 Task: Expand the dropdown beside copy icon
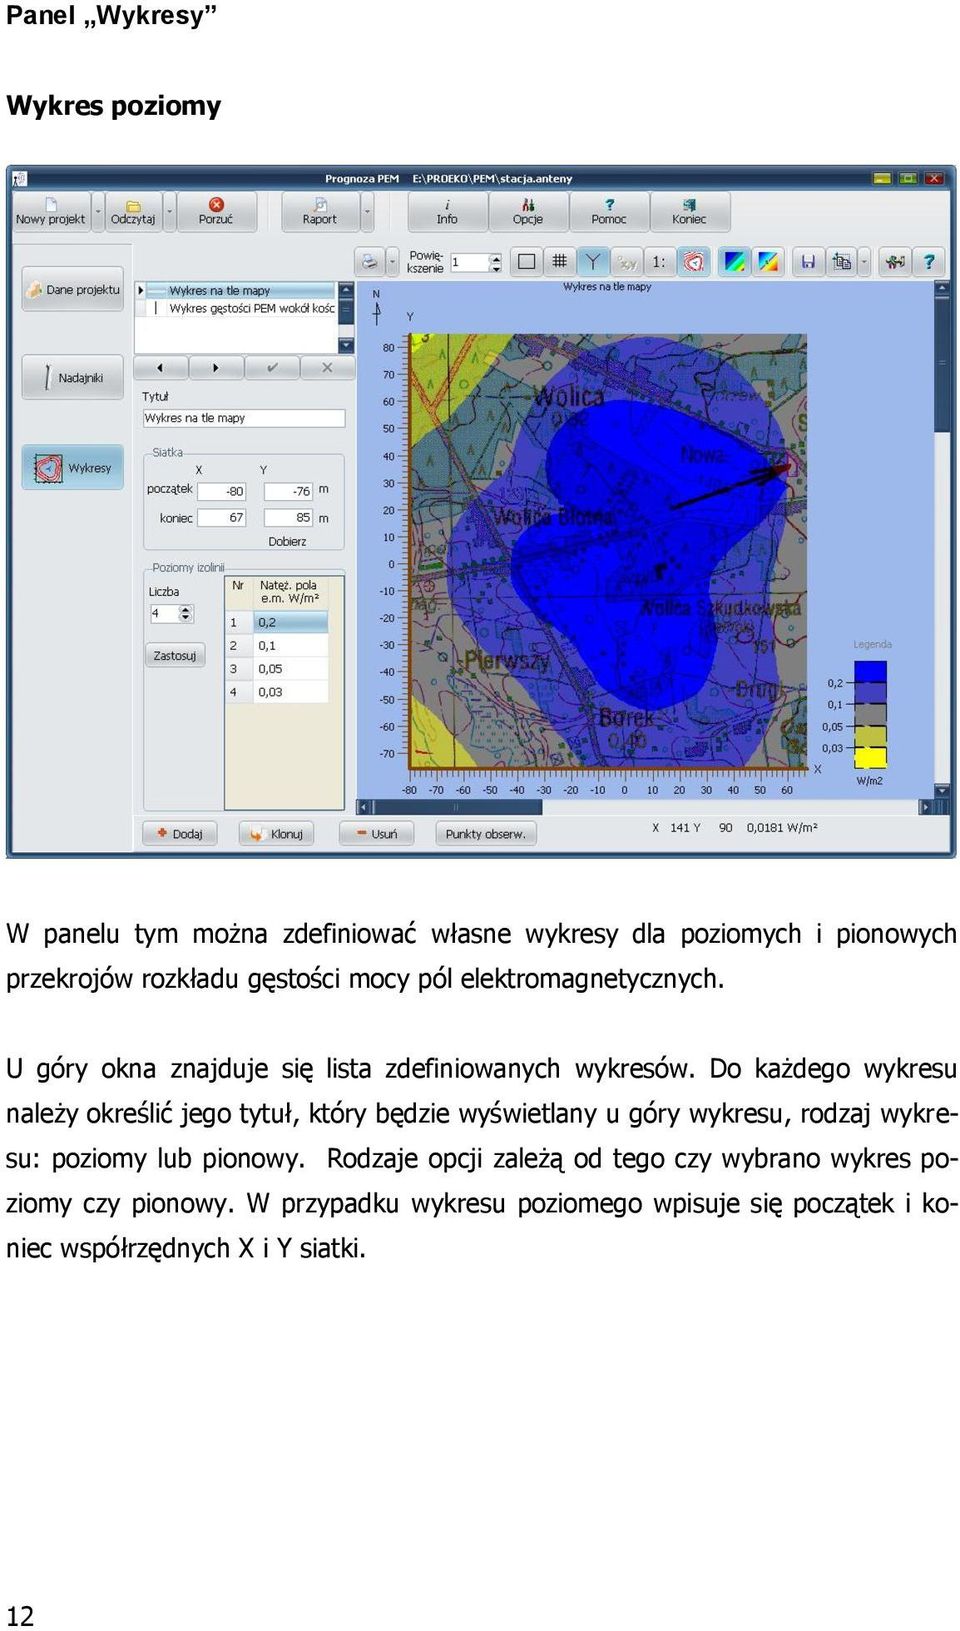click(x=865, y=262)
